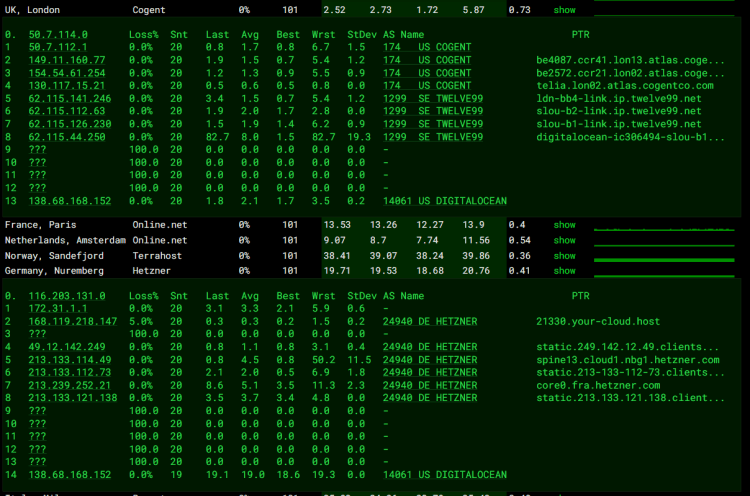
Task: Click the spine13.cloud1.nbg1.hetzner.com PTR entry
Action: pyautogui.click(x=627, y=359)
